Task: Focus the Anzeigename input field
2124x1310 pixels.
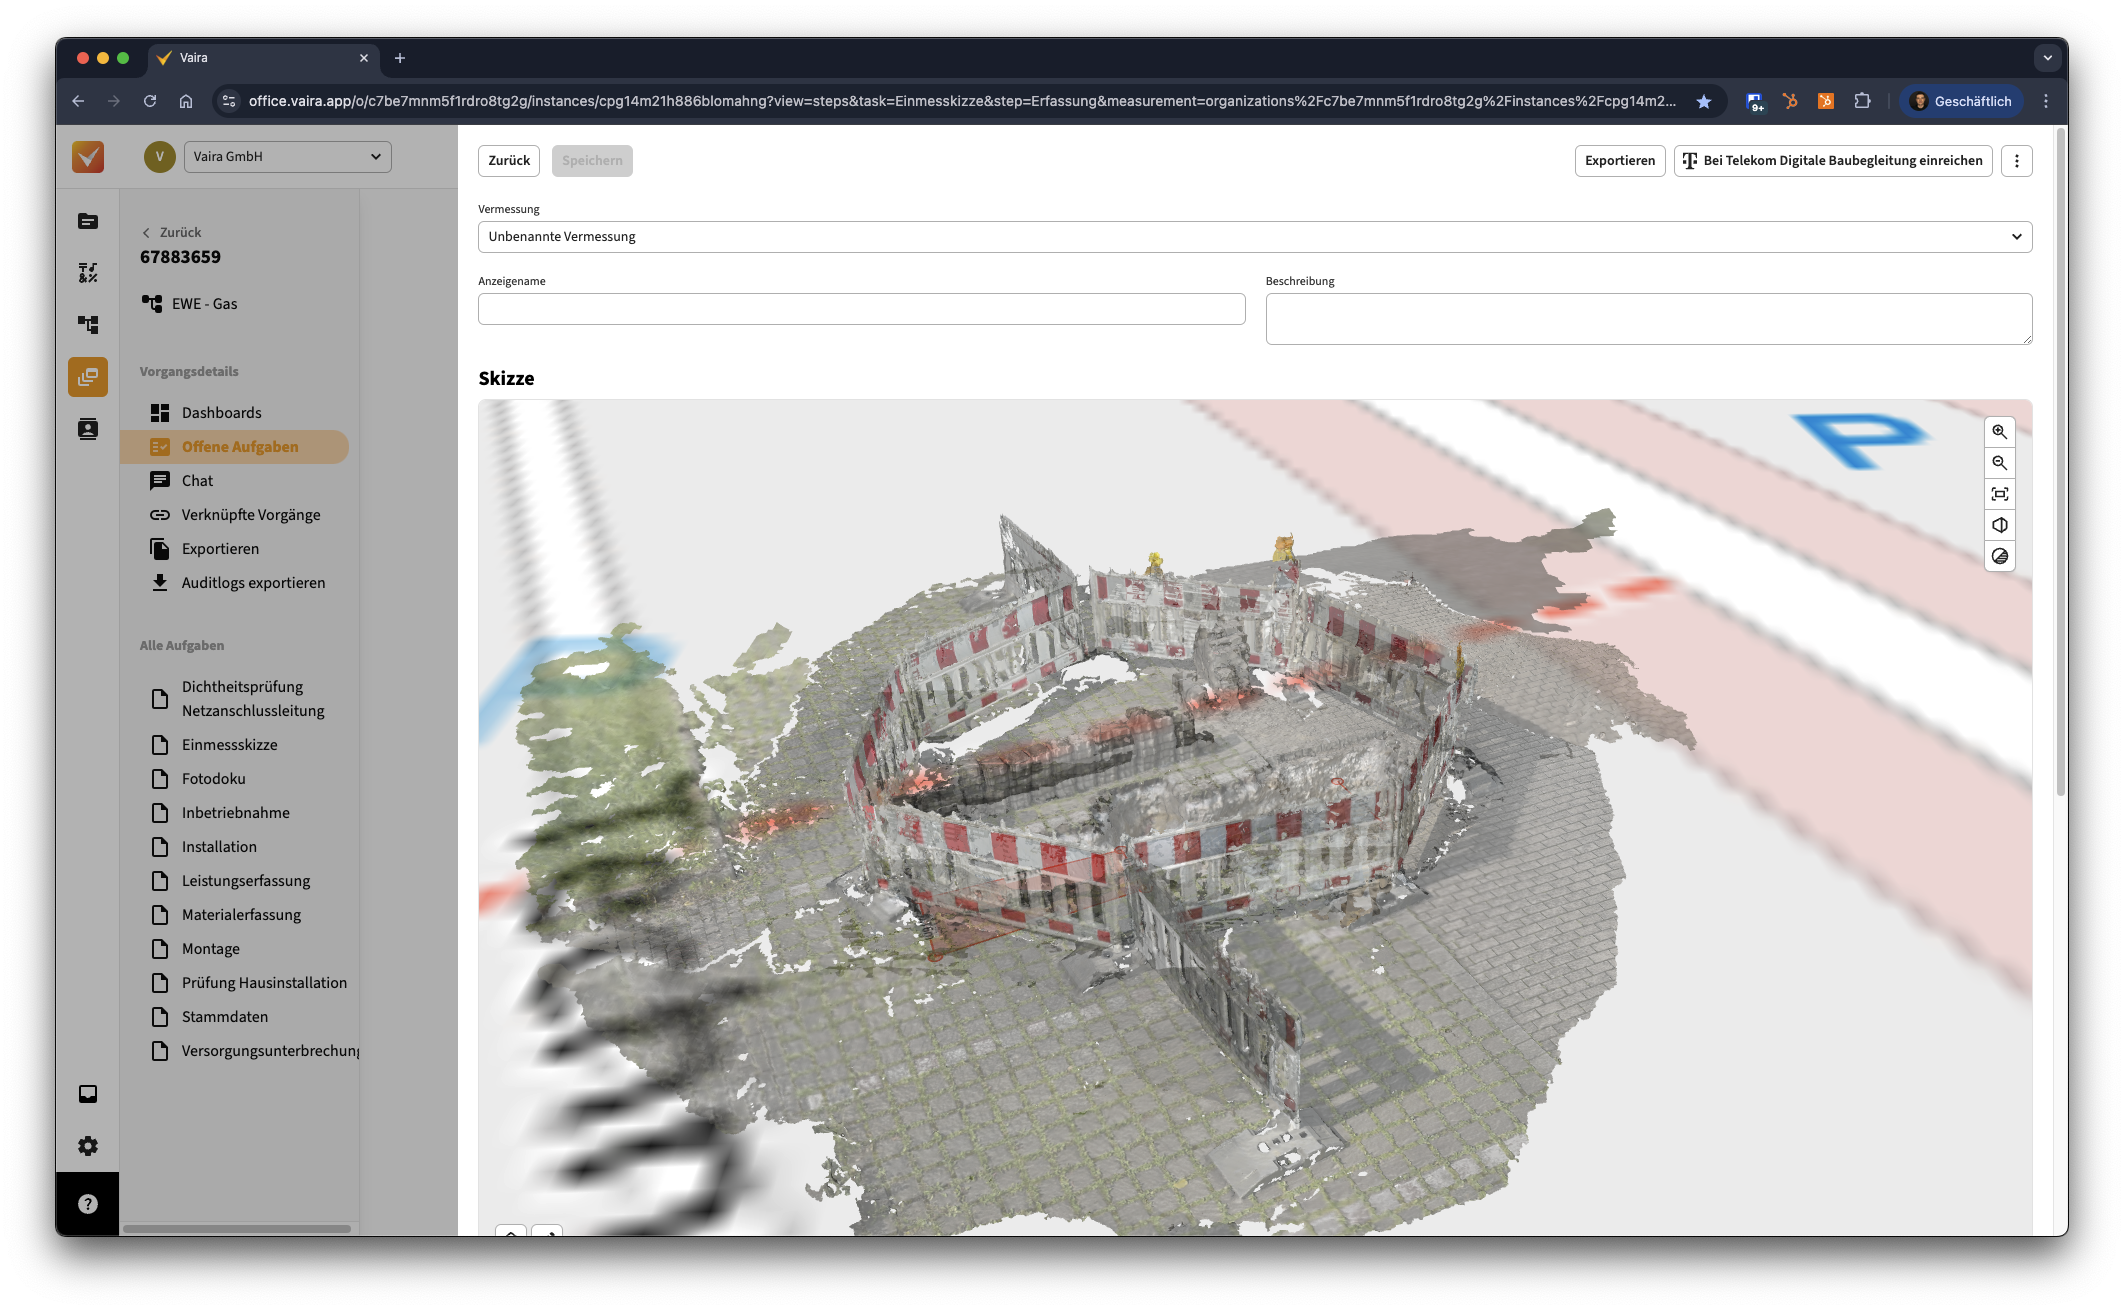Action: point(861,309)
